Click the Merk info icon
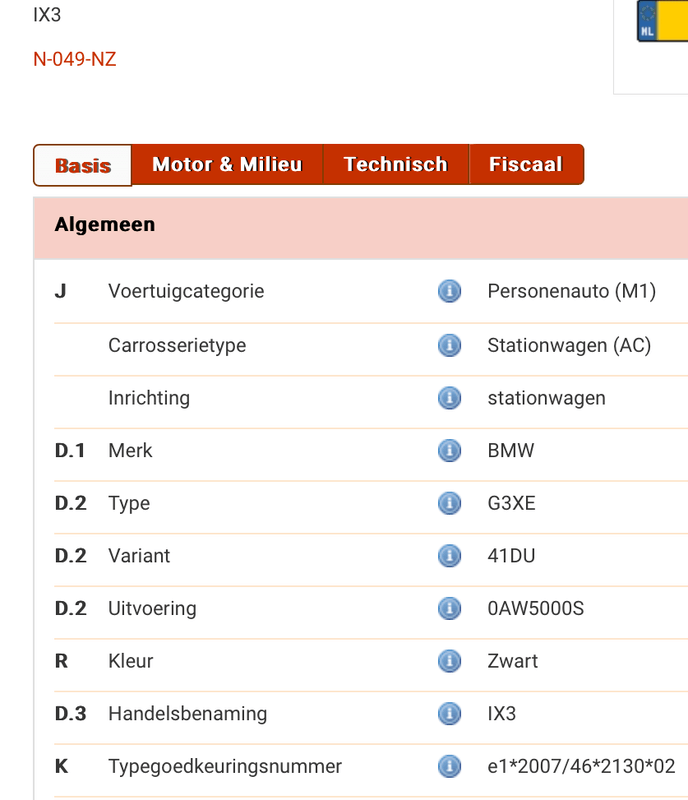This screenshot has width=688, height=800. [450, 451]
